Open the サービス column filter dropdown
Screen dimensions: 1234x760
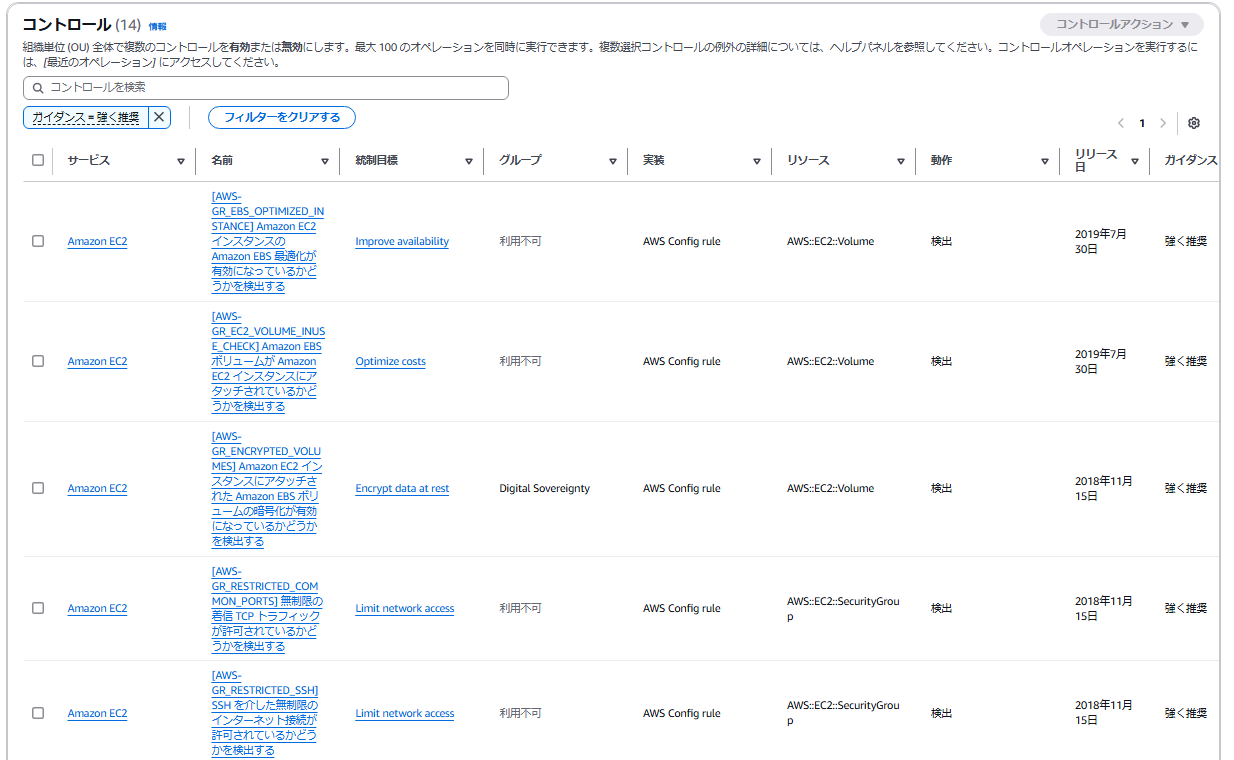pos(181,160)
